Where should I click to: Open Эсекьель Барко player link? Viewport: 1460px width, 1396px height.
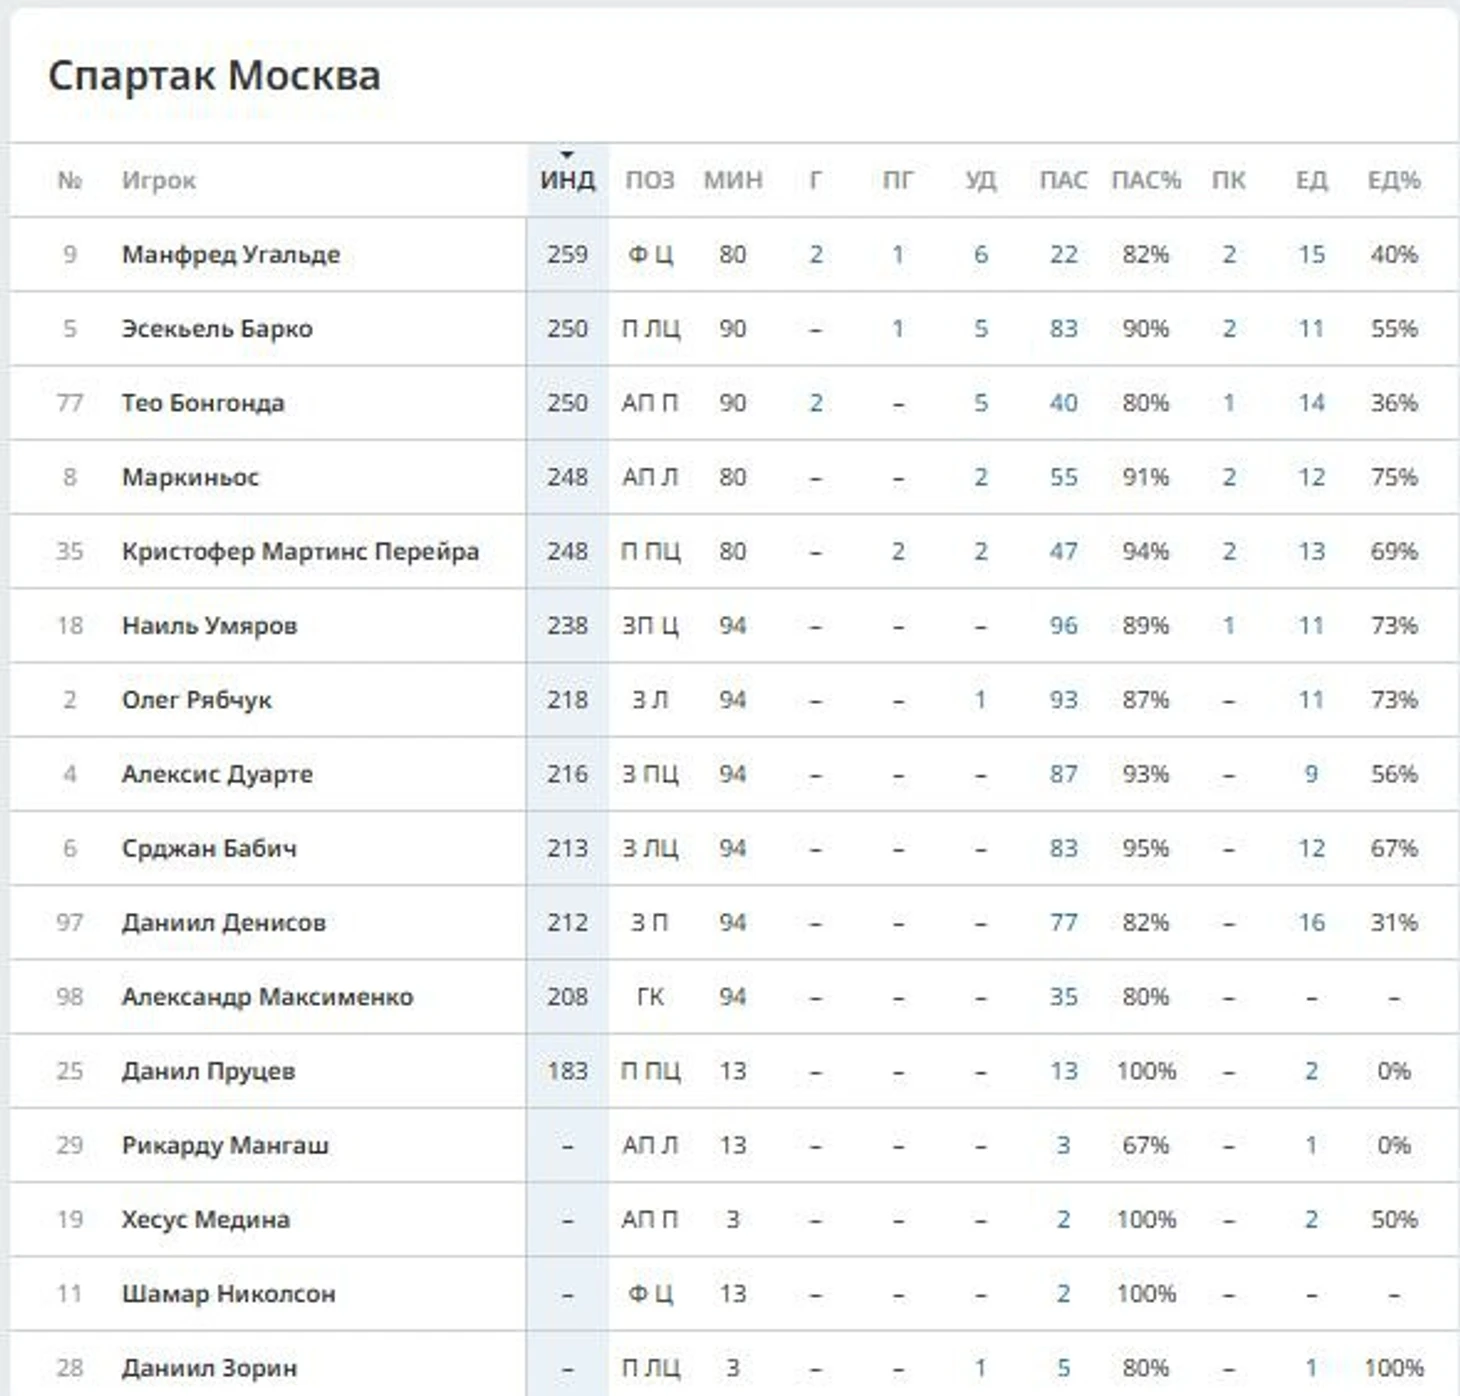click(217, 329)
